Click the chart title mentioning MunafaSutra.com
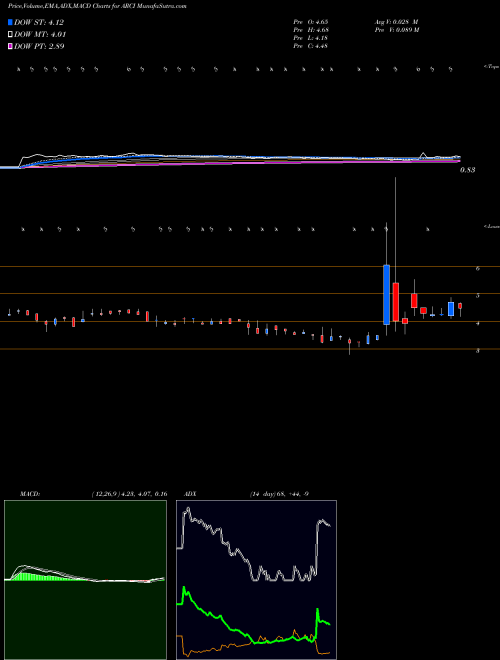500x660 pixels. tap(97, 6)
